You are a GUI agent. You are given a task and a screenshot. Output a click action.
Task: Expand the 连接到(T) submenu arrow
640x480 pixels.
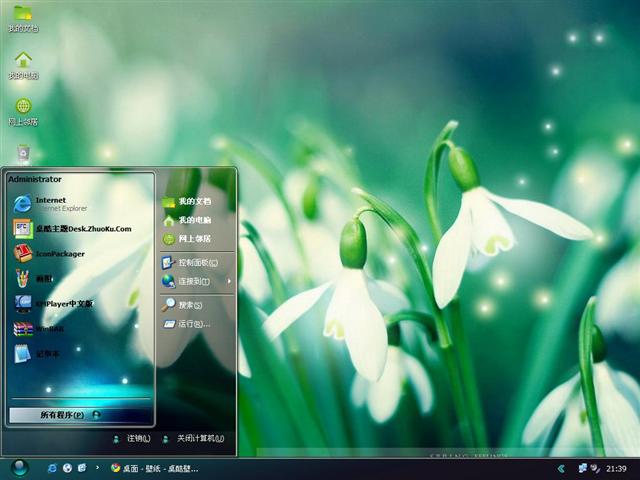229,281
